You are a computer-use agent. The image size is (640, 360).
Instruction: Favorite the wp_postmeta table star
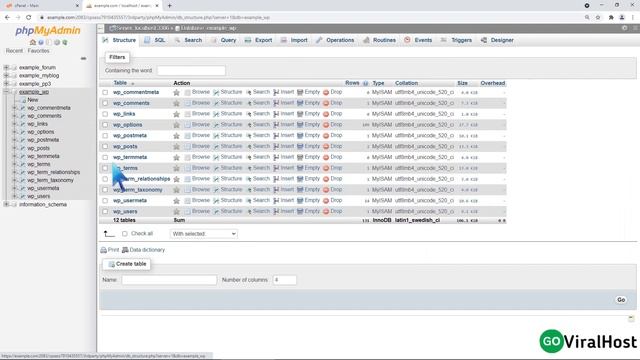(x=176, y=136)
